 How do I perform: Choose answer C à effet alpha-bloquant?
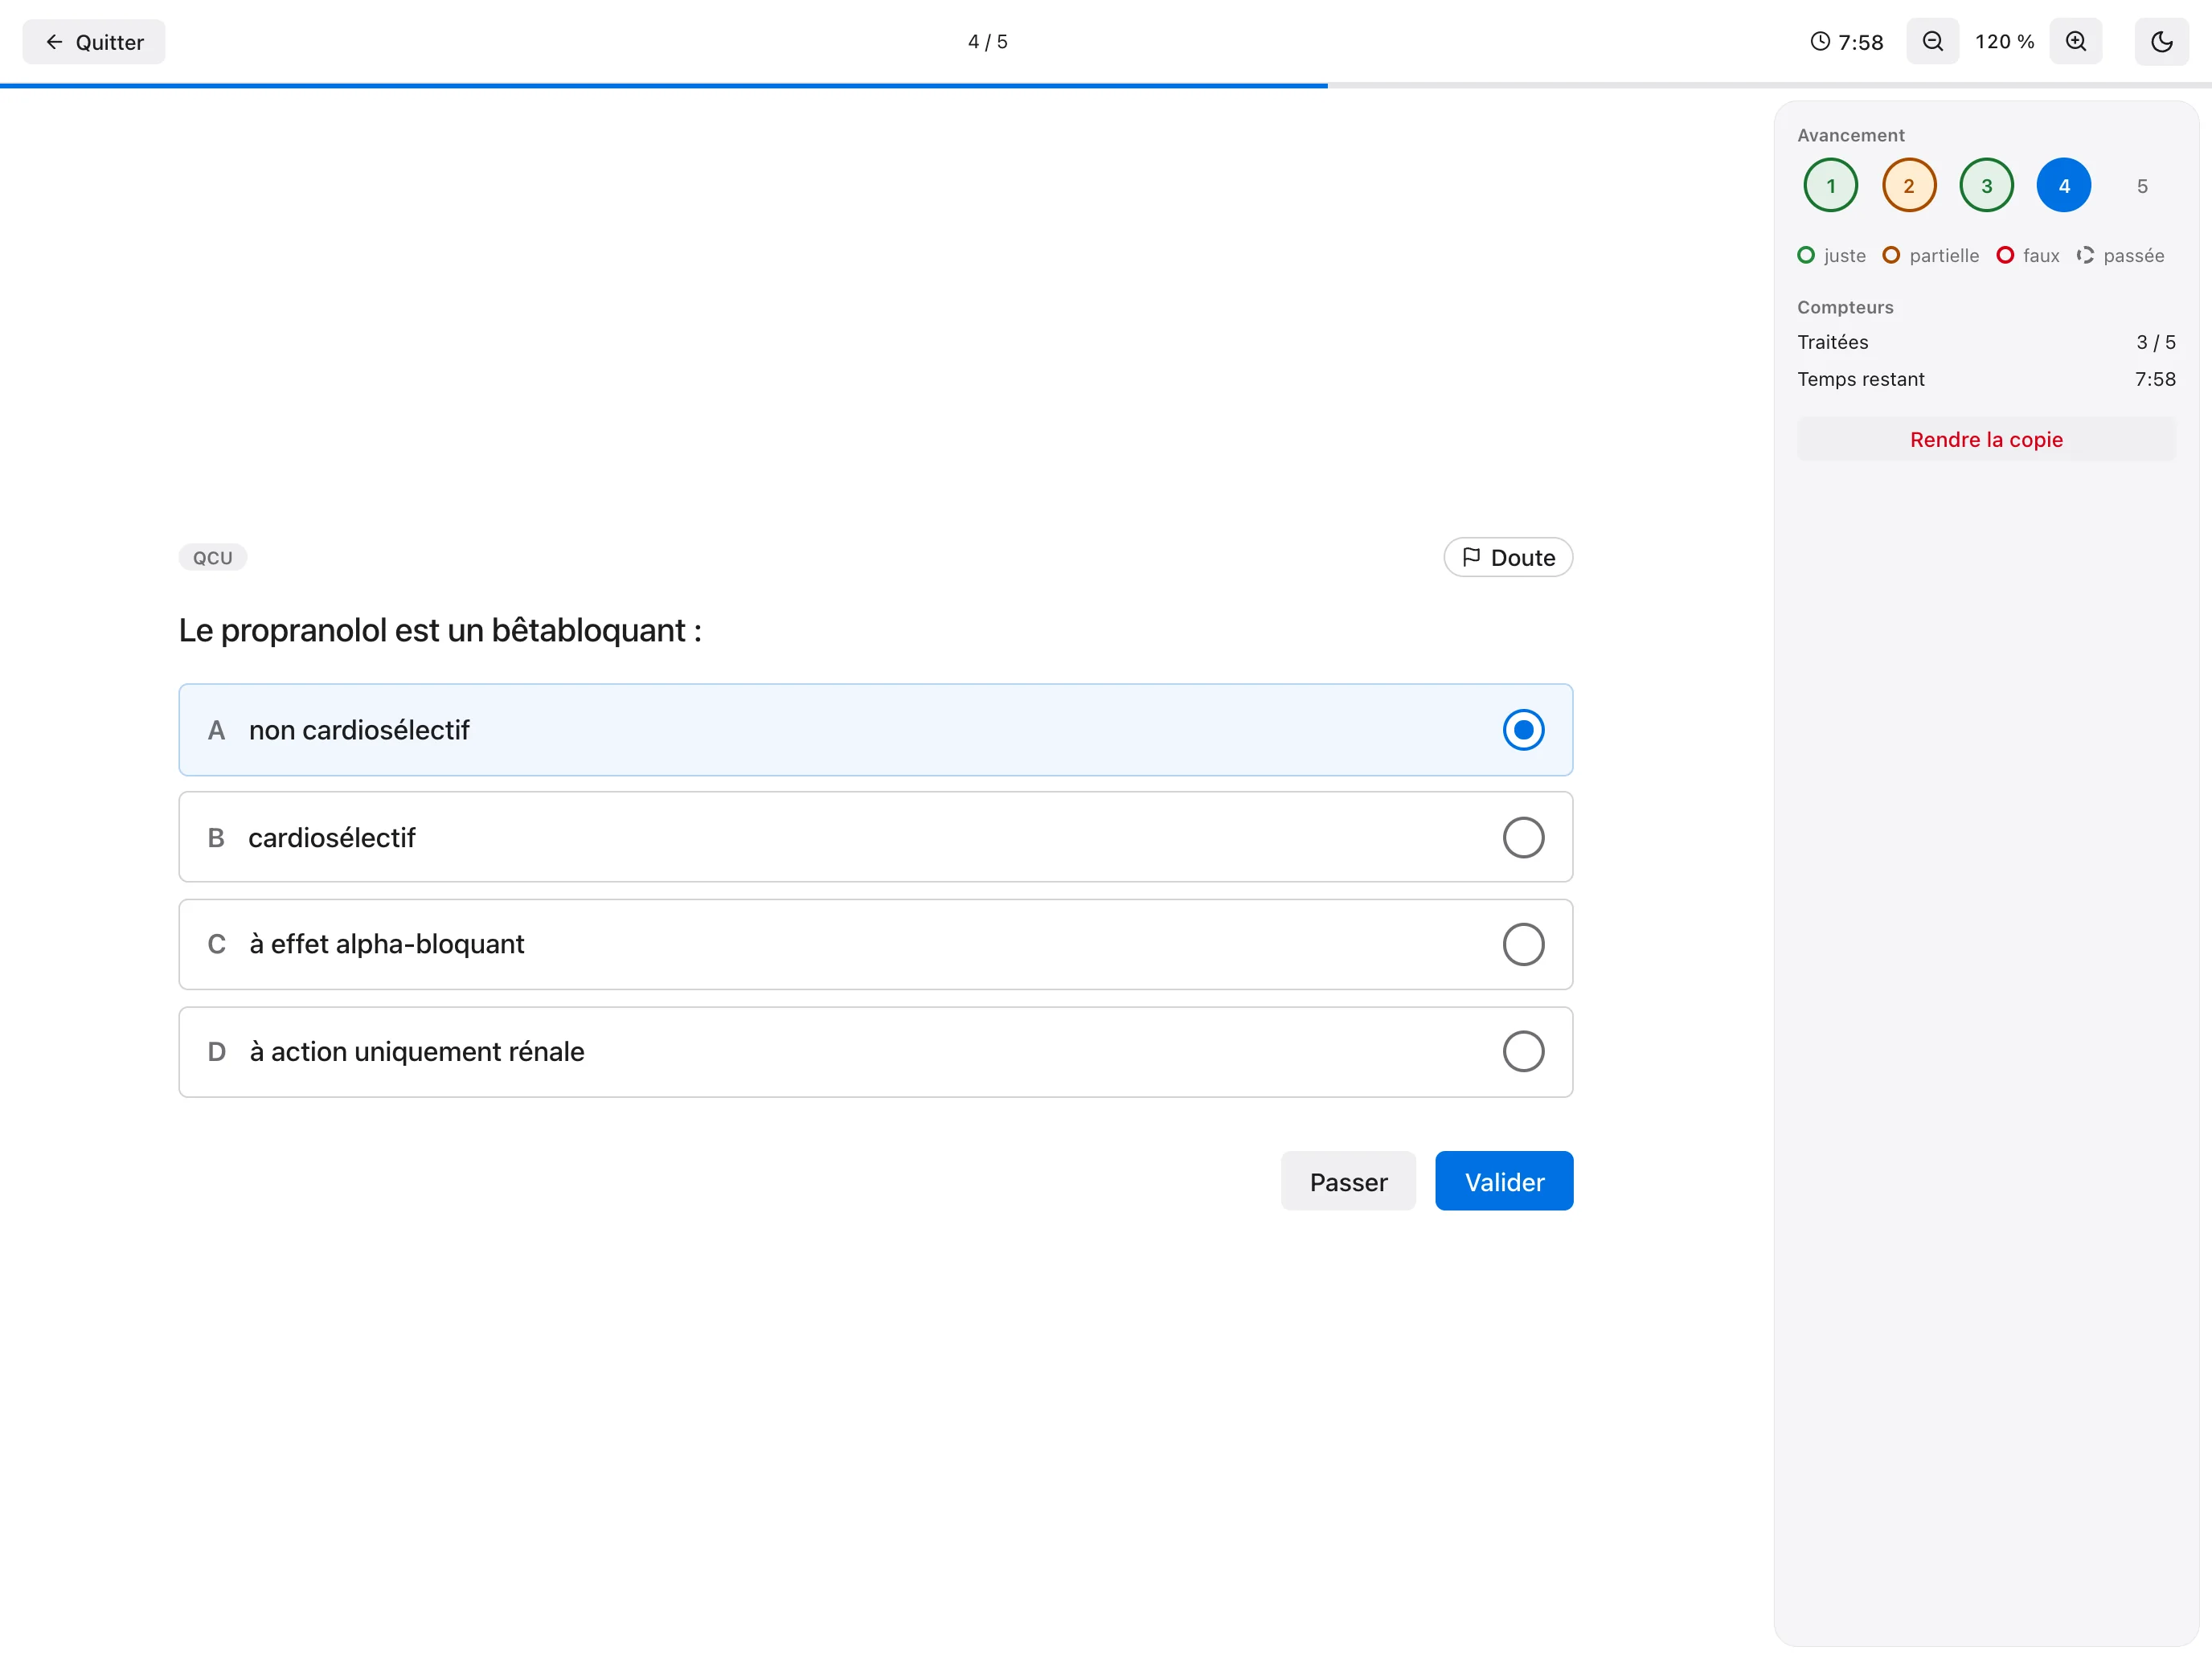coord(875,944)
